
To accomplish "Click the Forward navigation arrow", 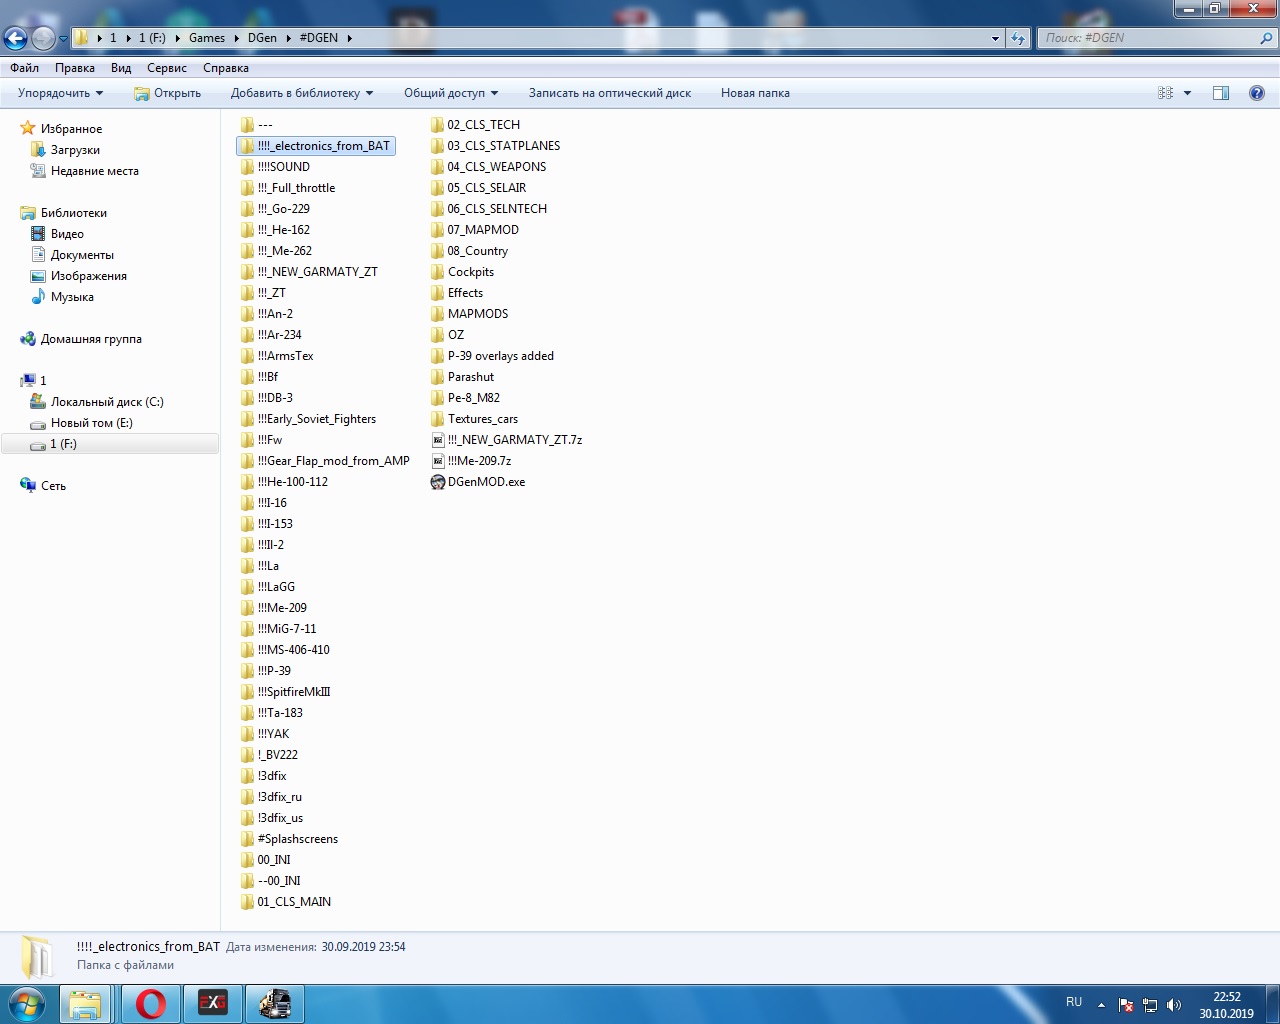I will click(x=43, y=38).
